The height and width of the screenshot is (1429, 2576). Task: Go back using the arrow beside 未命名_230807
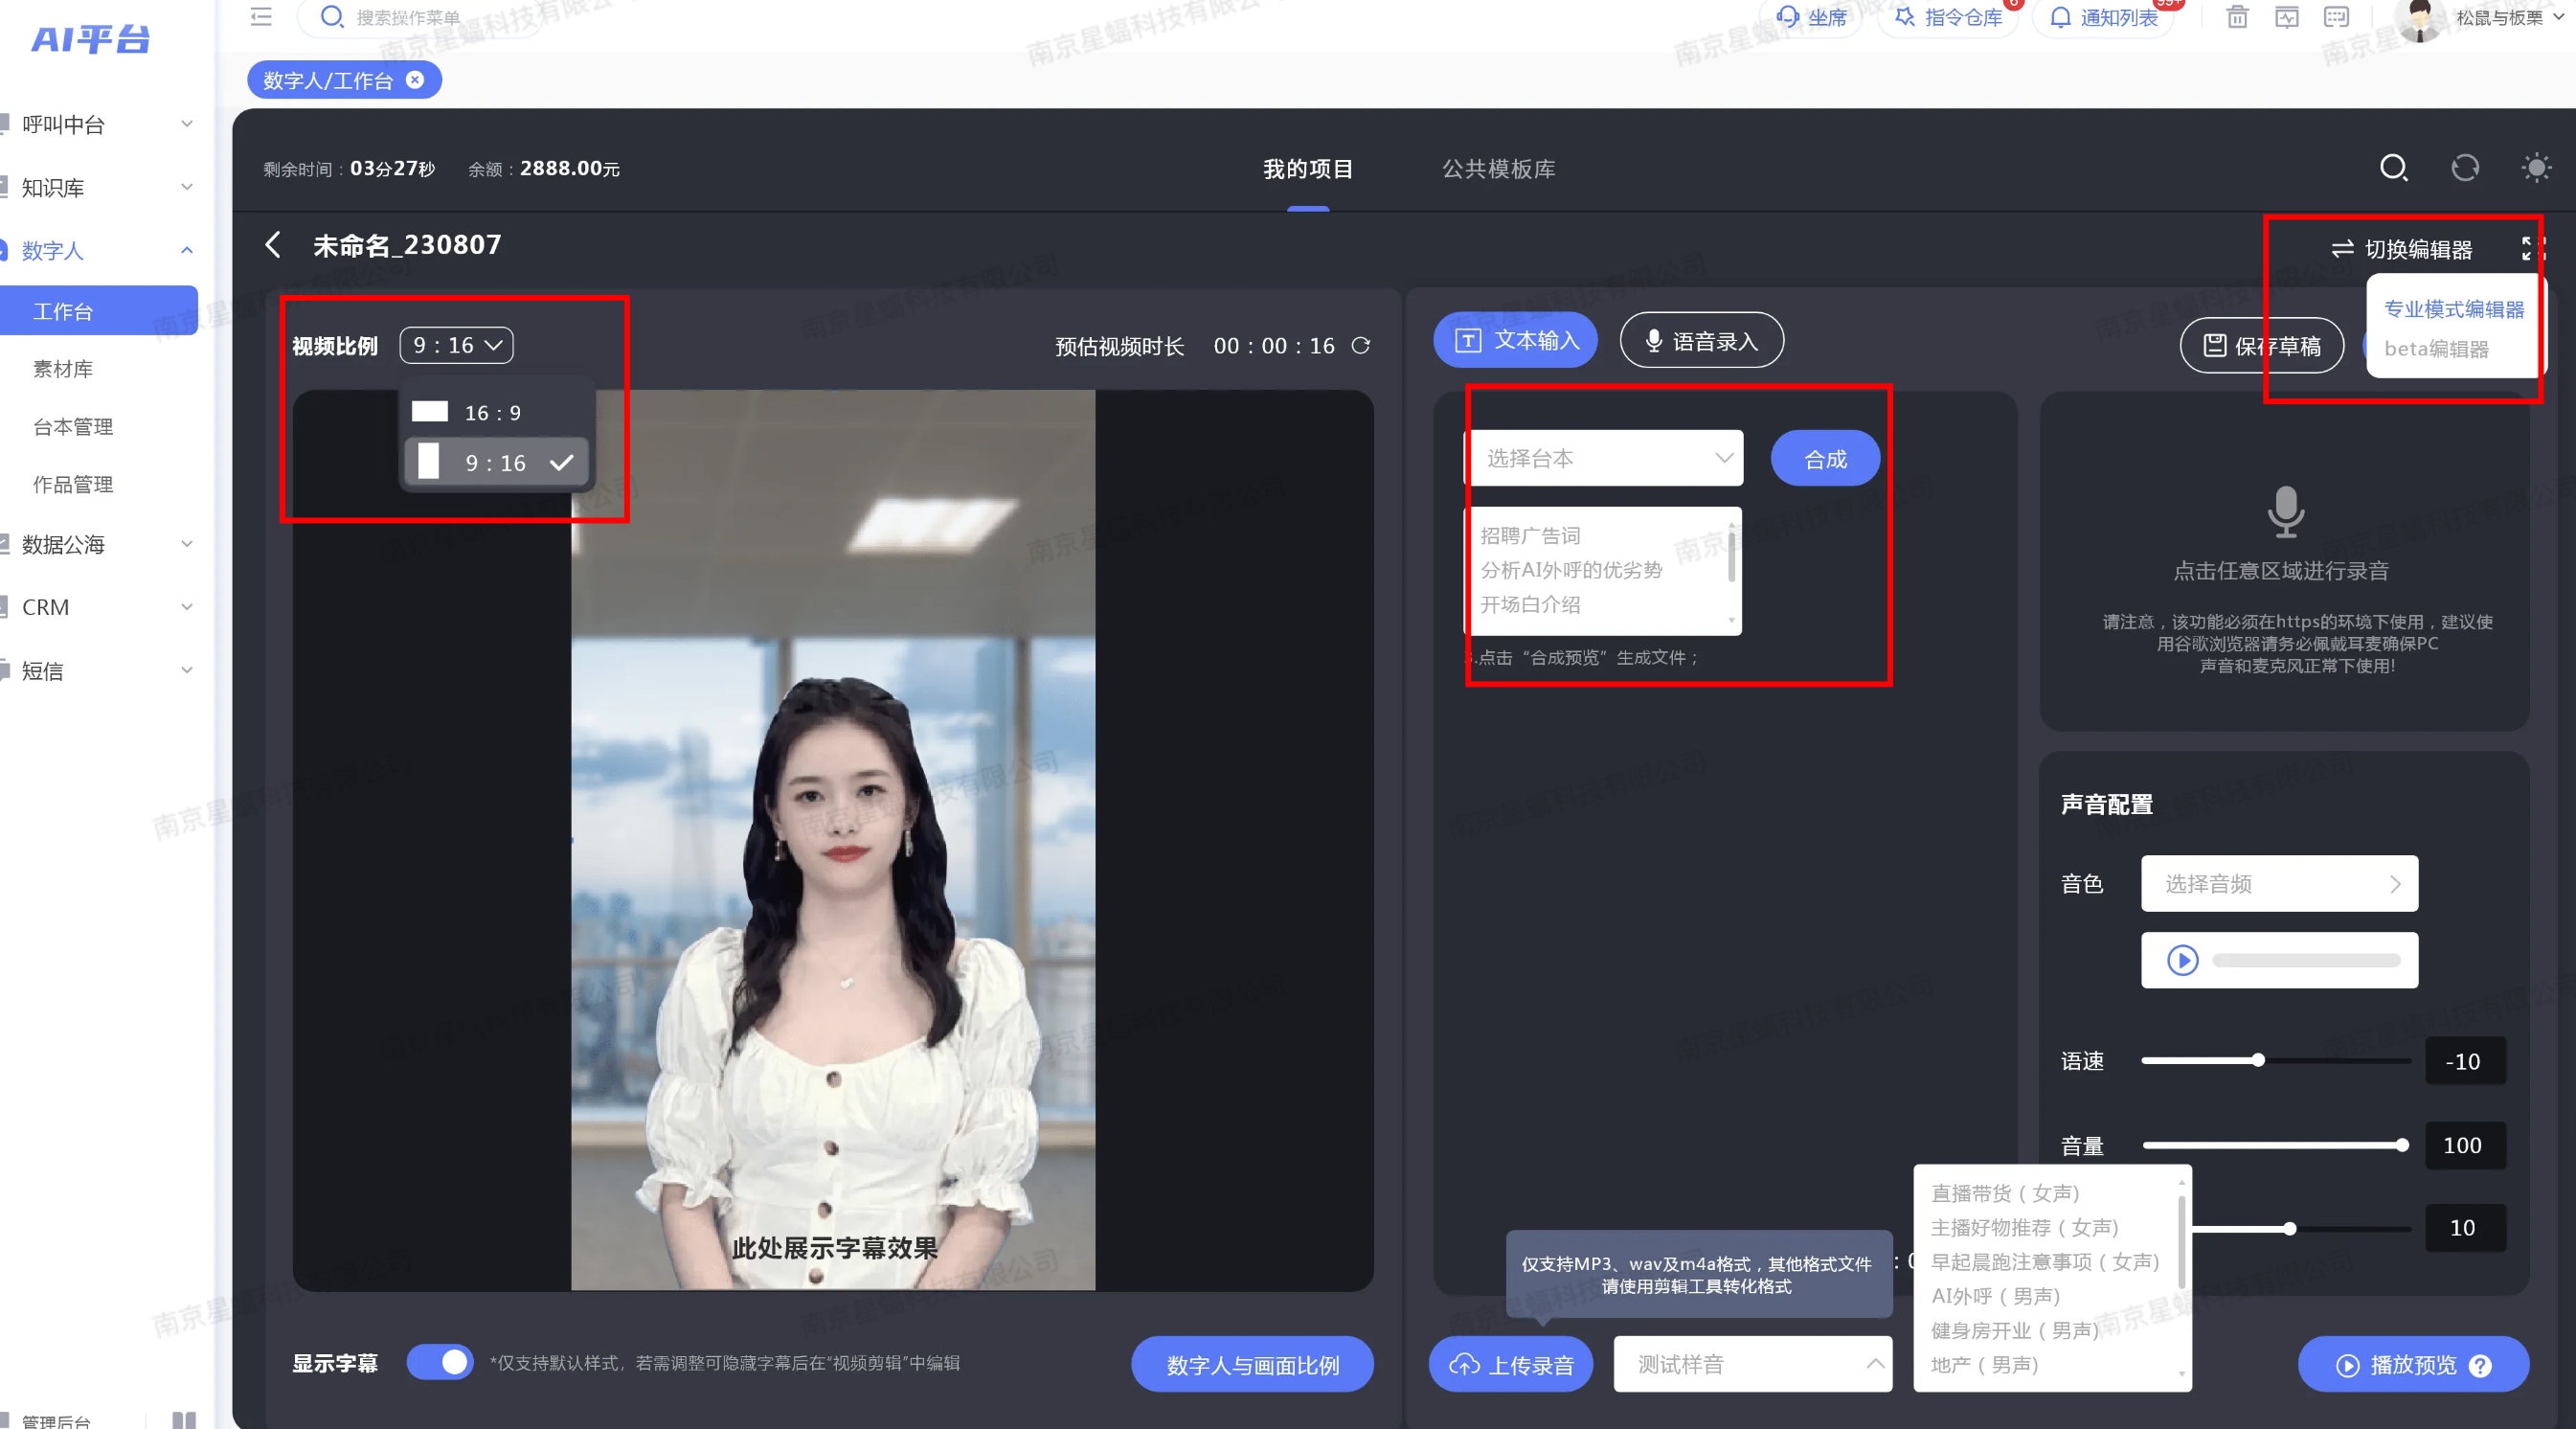pos(273,245)
